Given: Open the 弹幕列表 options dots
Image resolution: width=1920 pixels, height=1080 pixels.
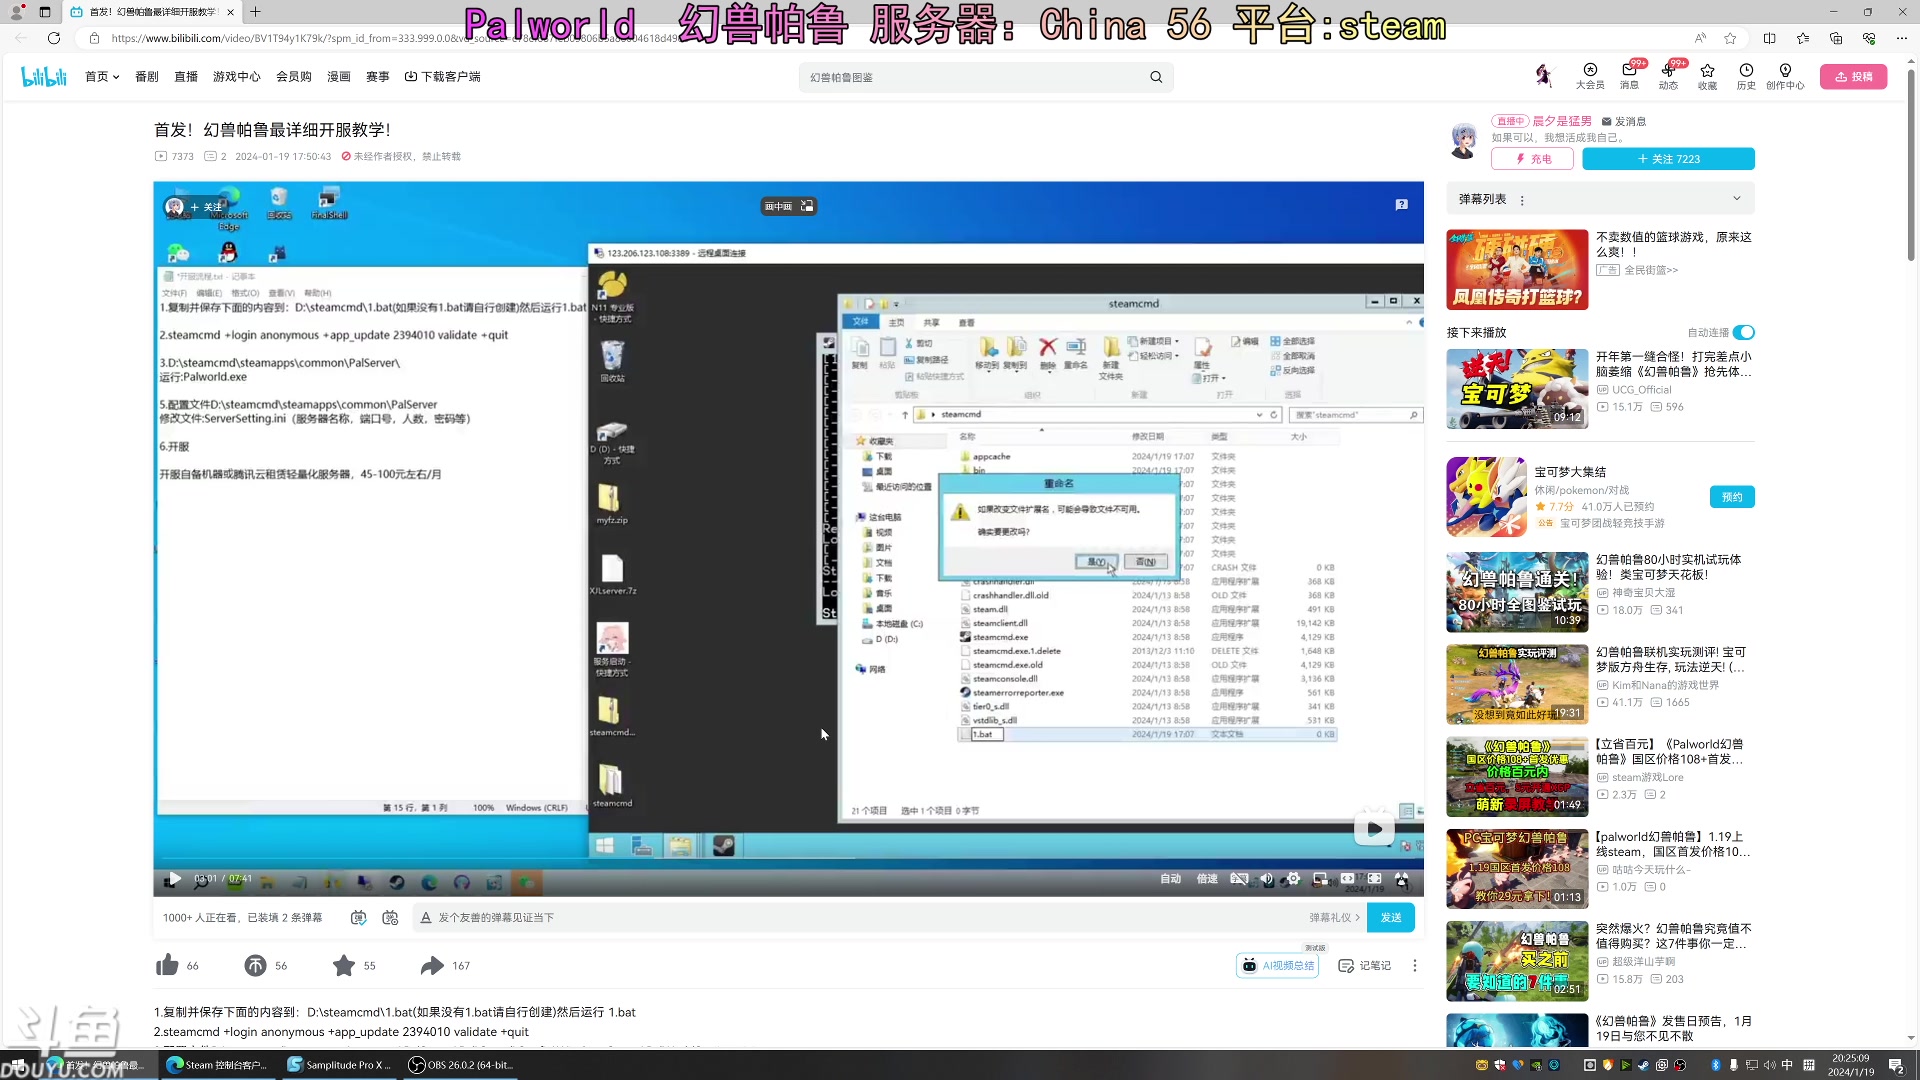Looking at the screenshot, I should (1522, 200).
